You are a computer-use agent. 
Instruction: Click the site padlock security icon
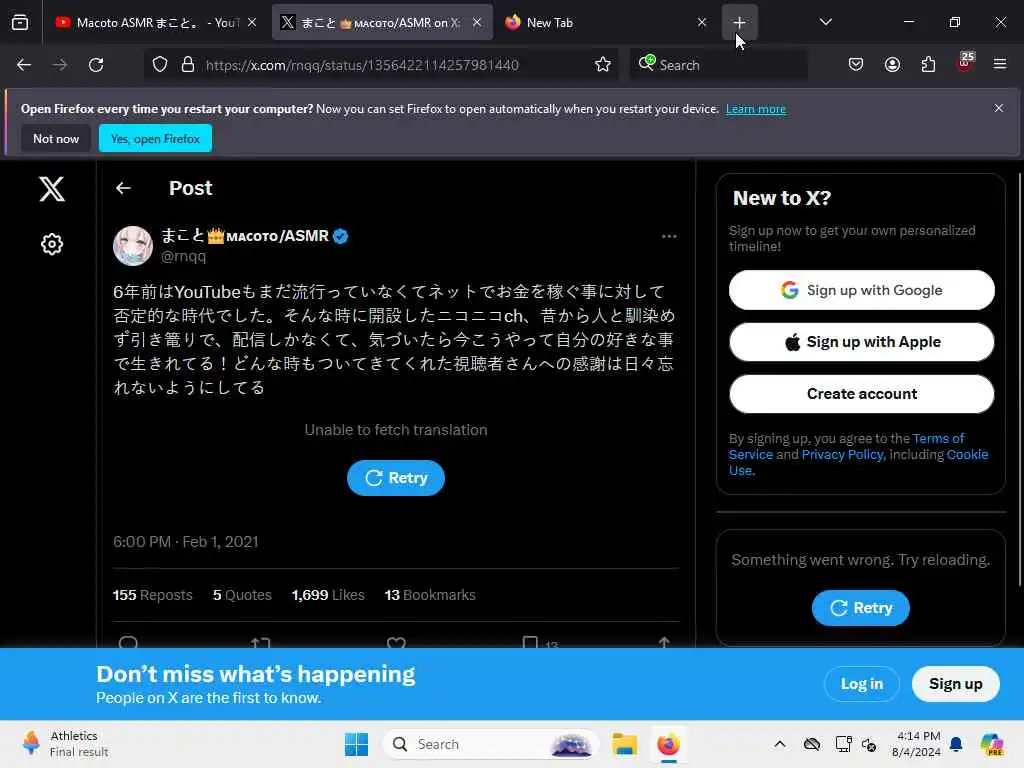188,65
